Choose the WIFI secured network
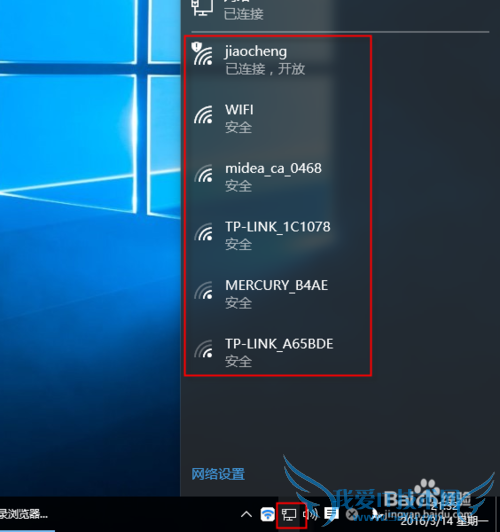Viewport: 500px width, 532px height. (x=340, y=118)
